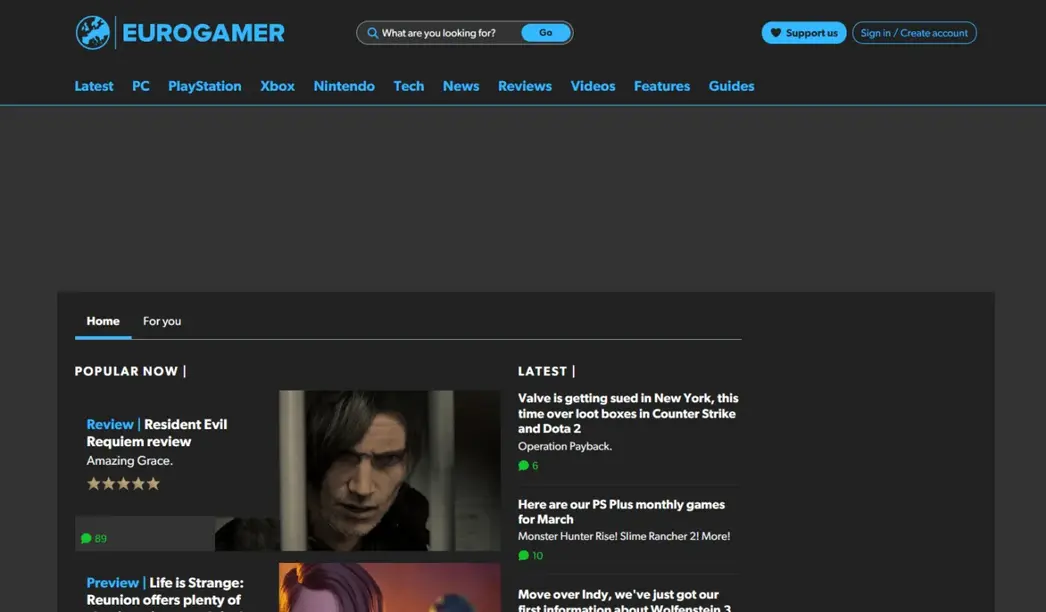The height and width of the screenshot is (612, 1046).
Task: Click the search magnifier icon
Action: (x=372, y=33)
